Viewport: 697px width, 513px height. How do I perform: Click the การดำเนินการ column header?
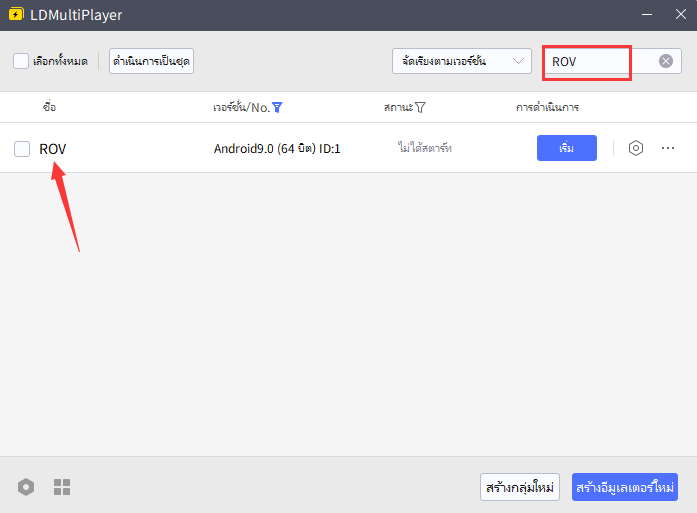pos(547,107)
